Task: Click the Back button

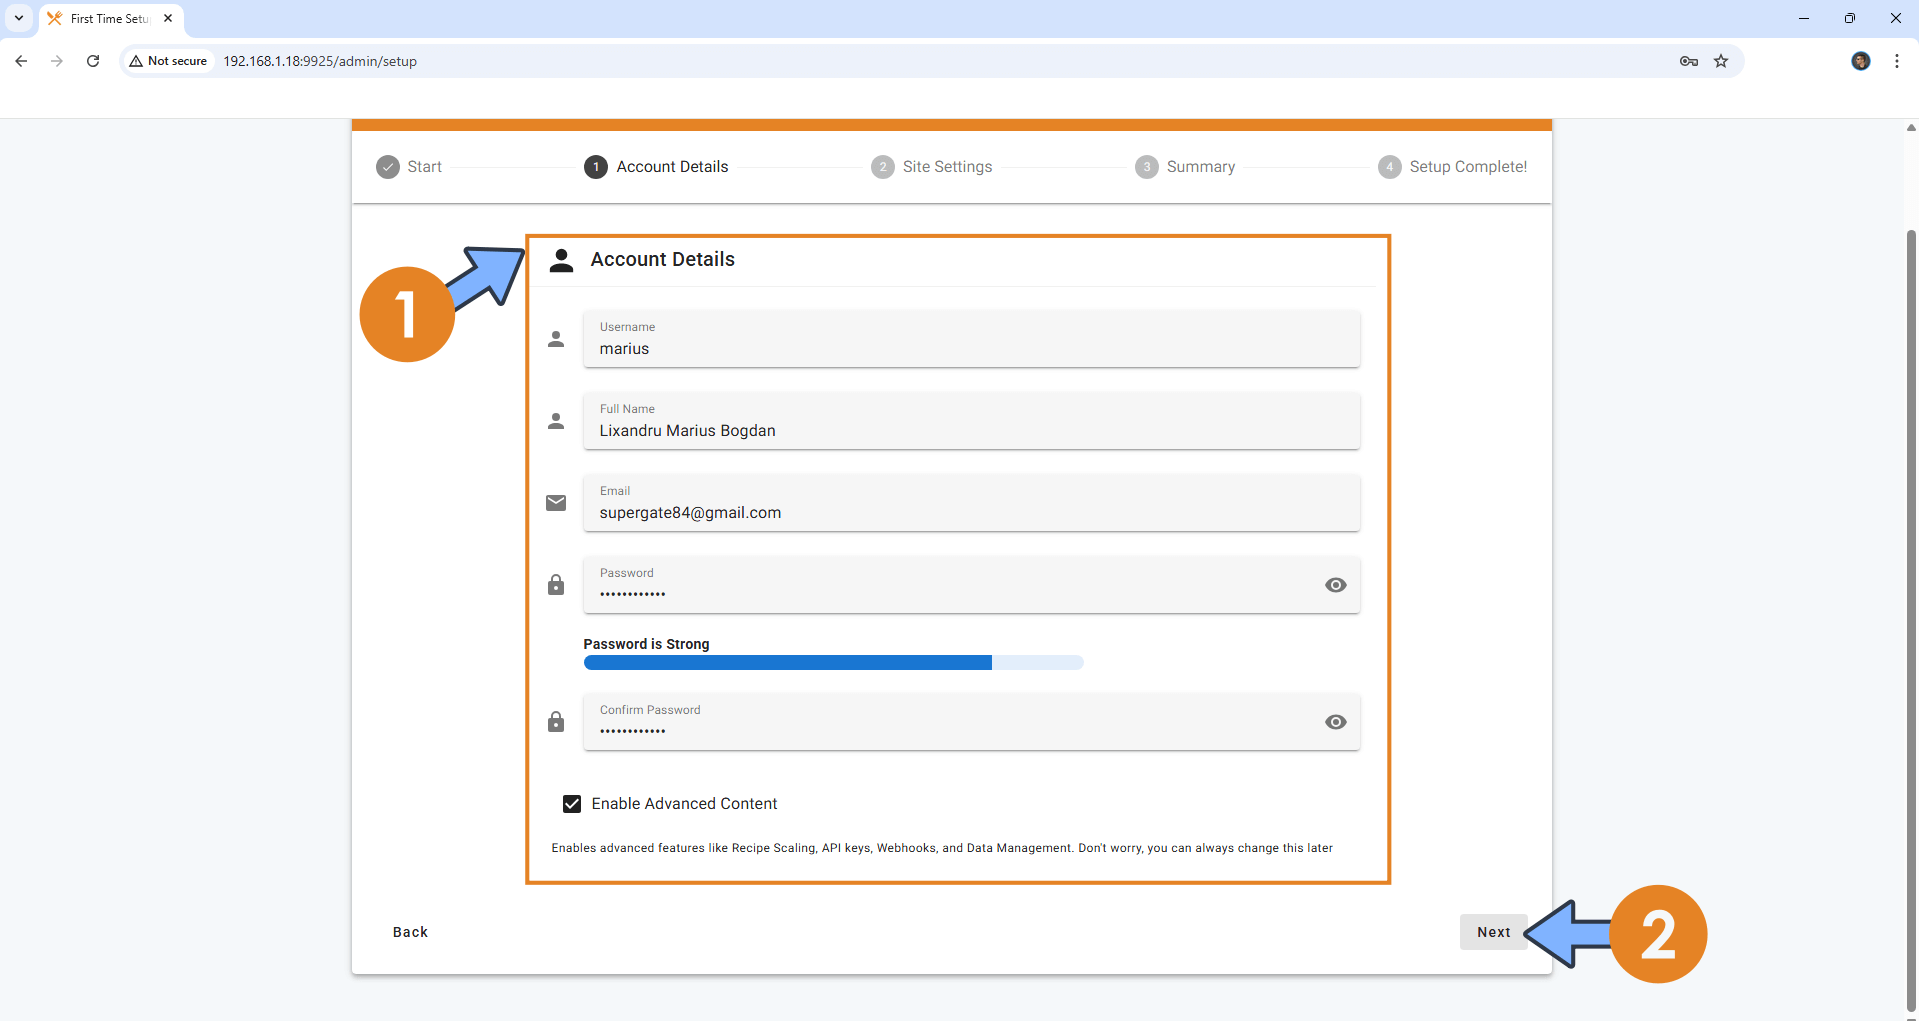Action: (410, 932)
